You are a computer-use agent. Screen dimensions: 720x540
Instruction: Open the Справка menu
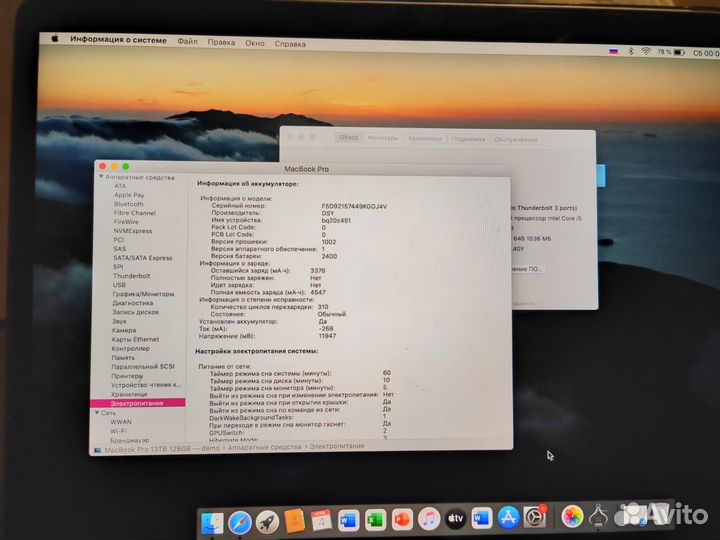[x=290, y=44]
